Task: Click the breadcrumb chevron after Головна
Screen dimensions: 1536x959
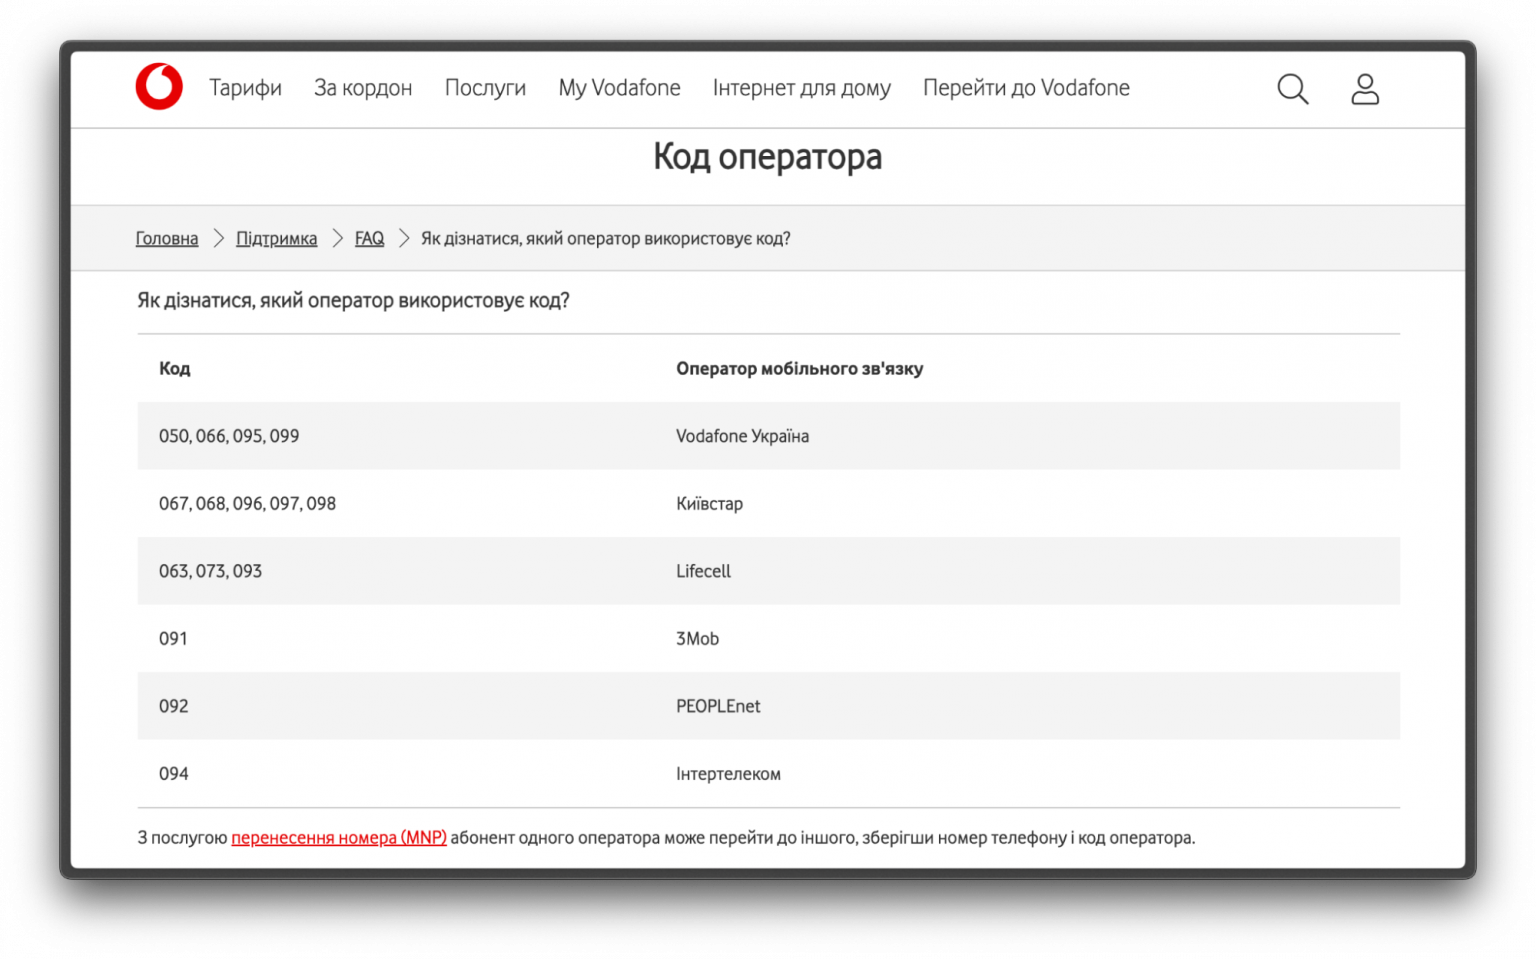Action: pyautogui.click(x=218, y=239)
